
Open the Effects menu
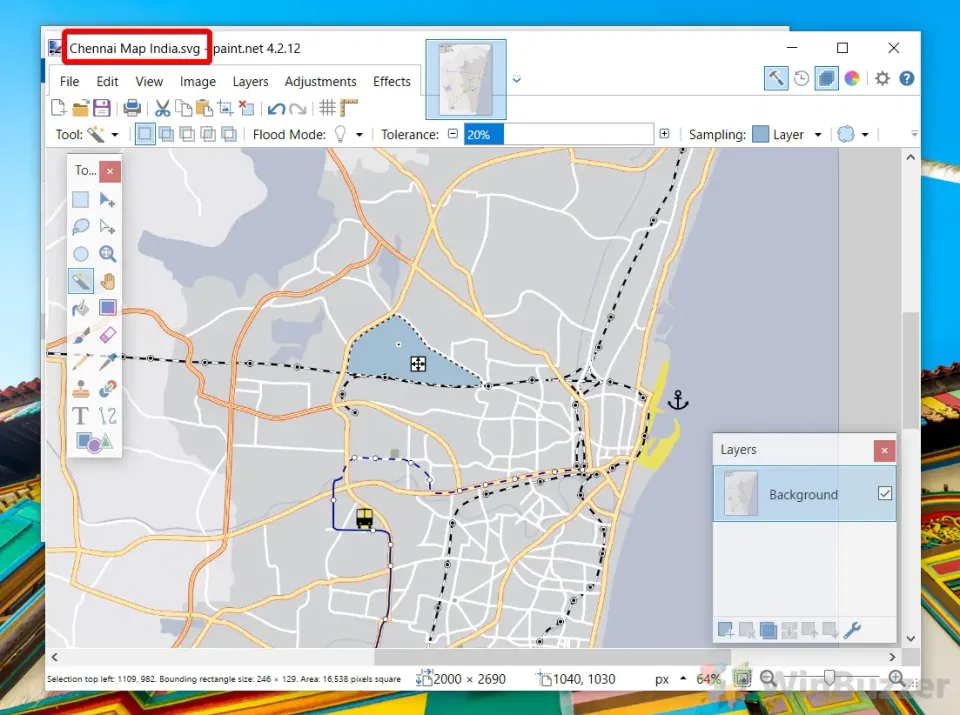[391, 82]
